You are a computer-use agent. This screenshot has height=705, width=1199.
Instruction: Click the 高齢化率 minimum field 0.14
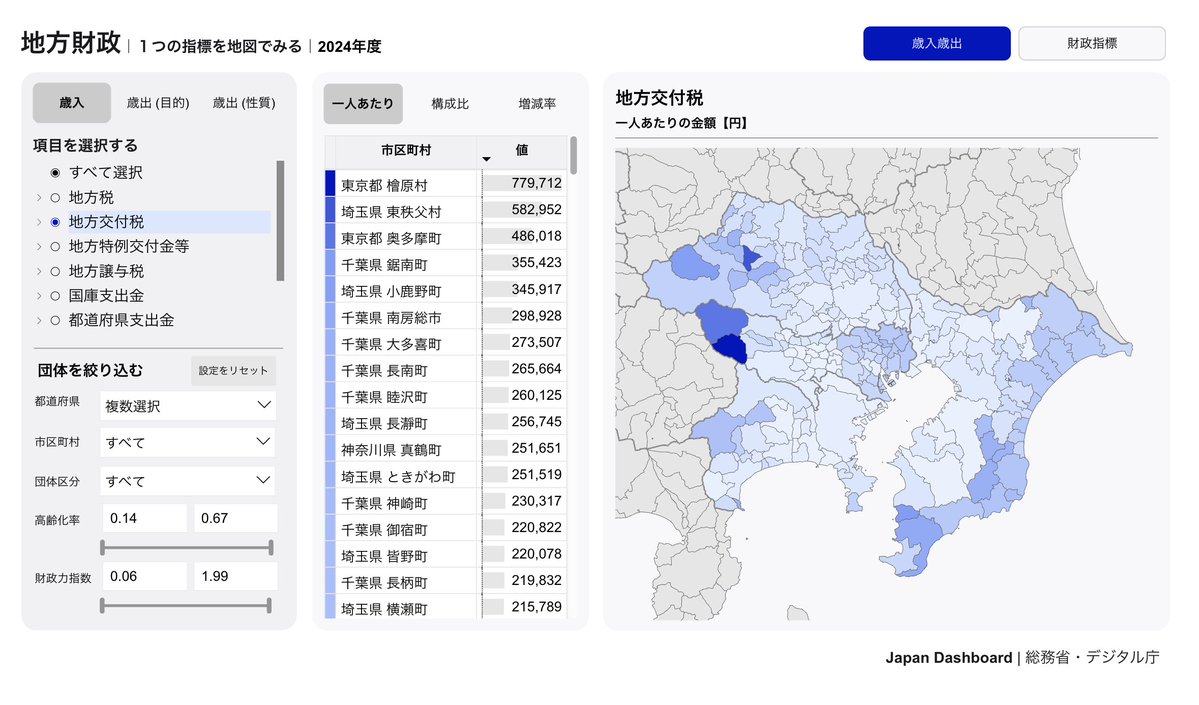(x=145, y=518)
